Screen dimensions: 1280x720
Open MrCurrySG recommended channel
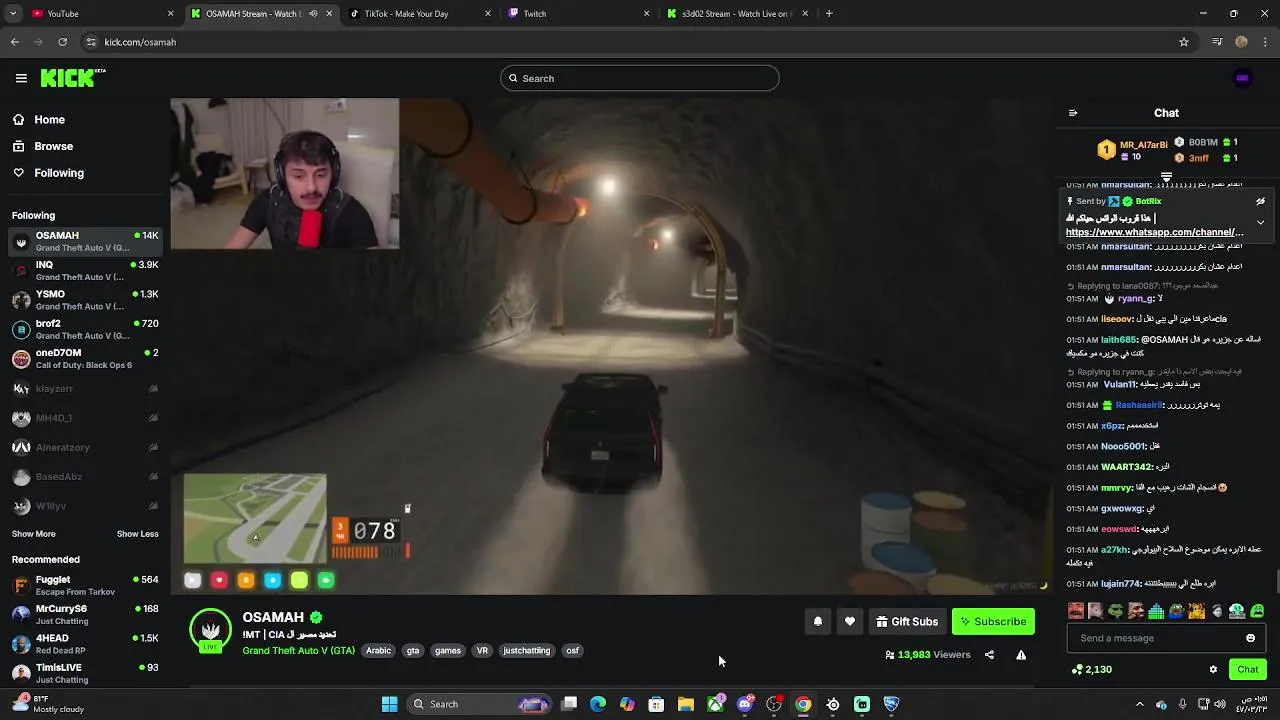pos(85,614)
